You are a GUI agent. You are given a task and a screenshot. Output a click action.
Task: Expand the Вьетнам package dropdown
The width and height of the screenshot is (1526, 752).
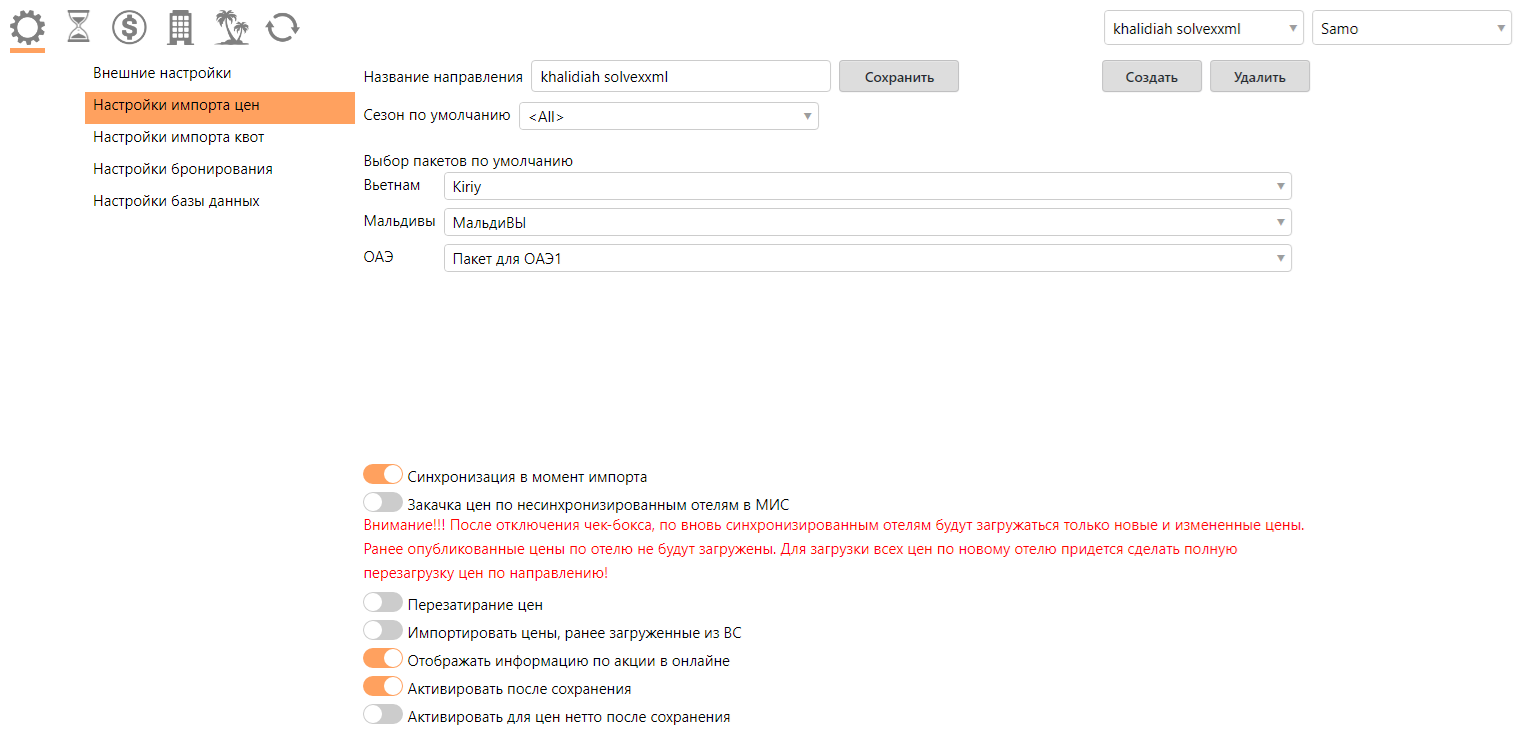click(867, 186)
